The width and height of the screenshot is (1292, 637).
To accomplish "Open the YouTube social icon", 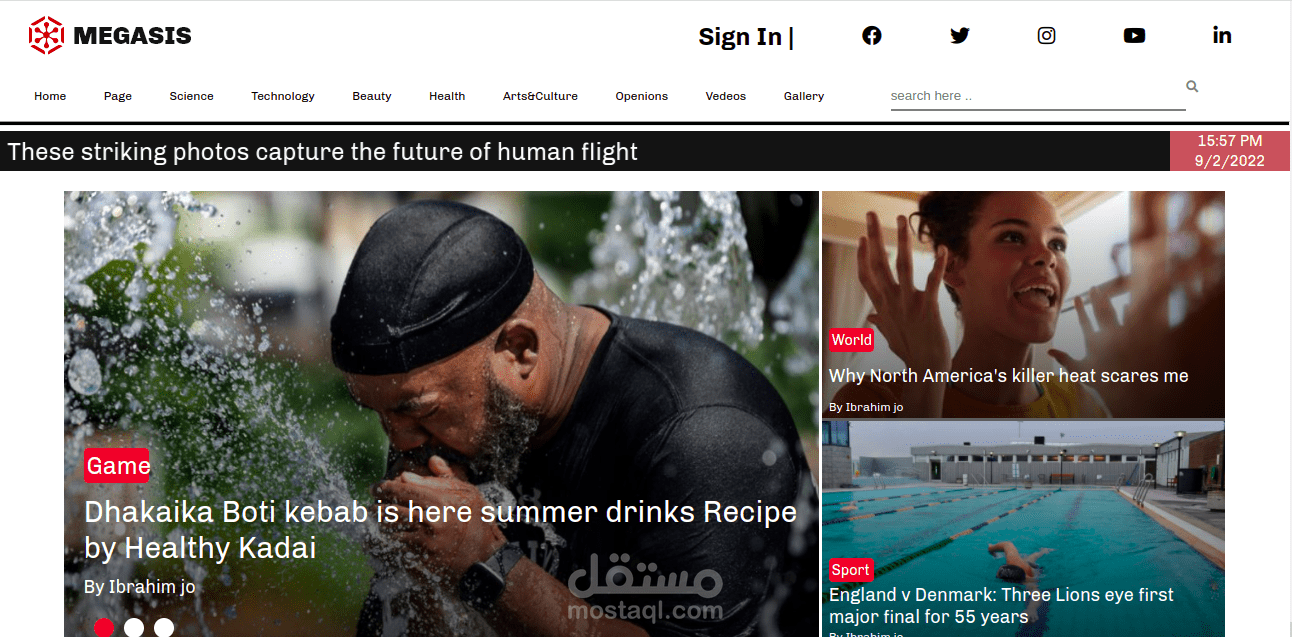I will [1134, 36].
